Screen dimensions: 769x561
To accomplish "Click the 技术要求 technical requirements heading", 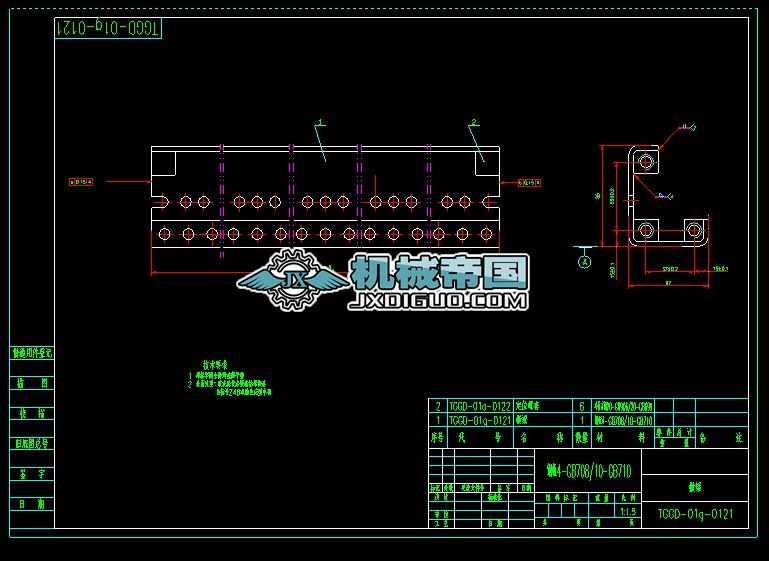I will (215, 365).
